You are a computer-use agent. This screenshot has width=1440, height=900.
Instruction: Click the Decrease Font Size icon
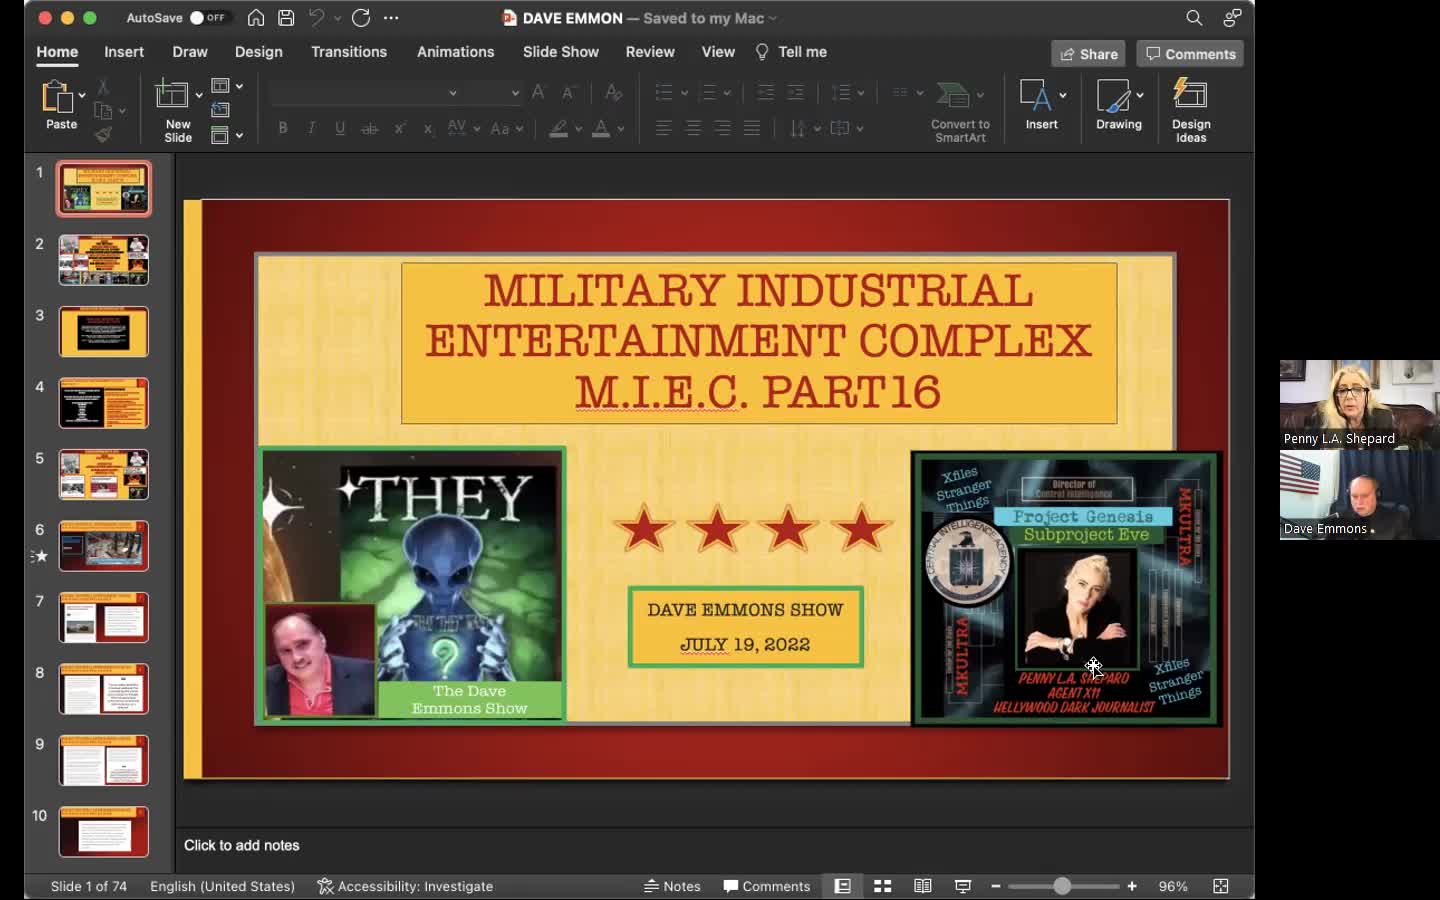click(x=569, y=93)
